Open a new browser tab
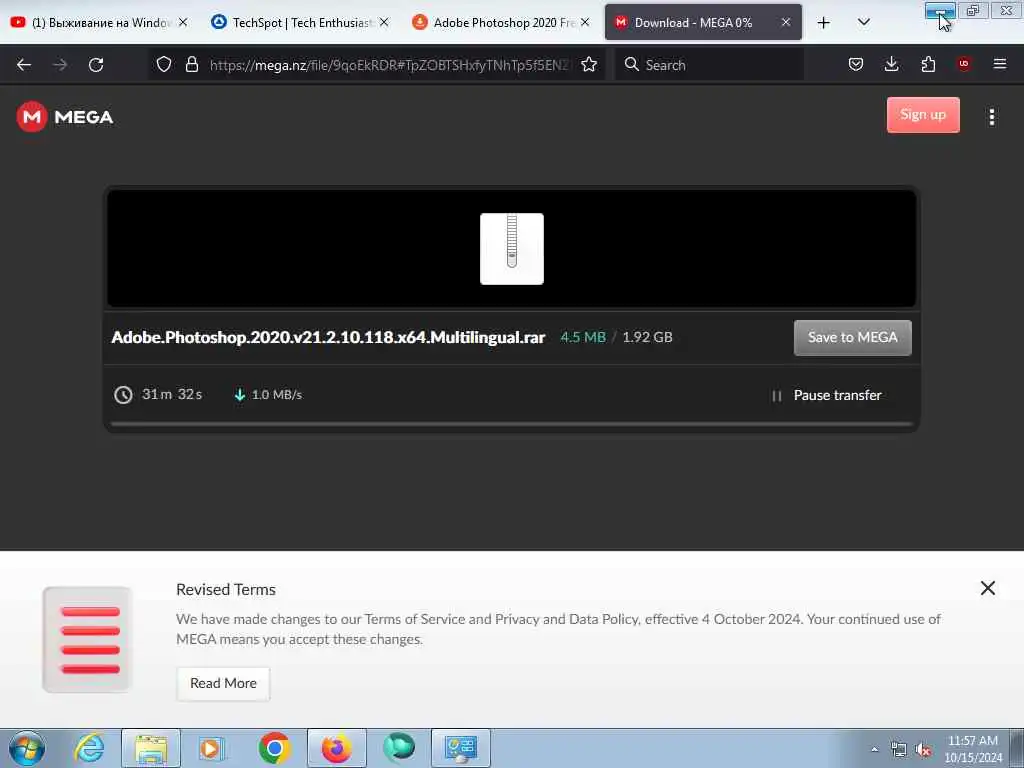This screenshot has height=768, width=1024. 824,22
